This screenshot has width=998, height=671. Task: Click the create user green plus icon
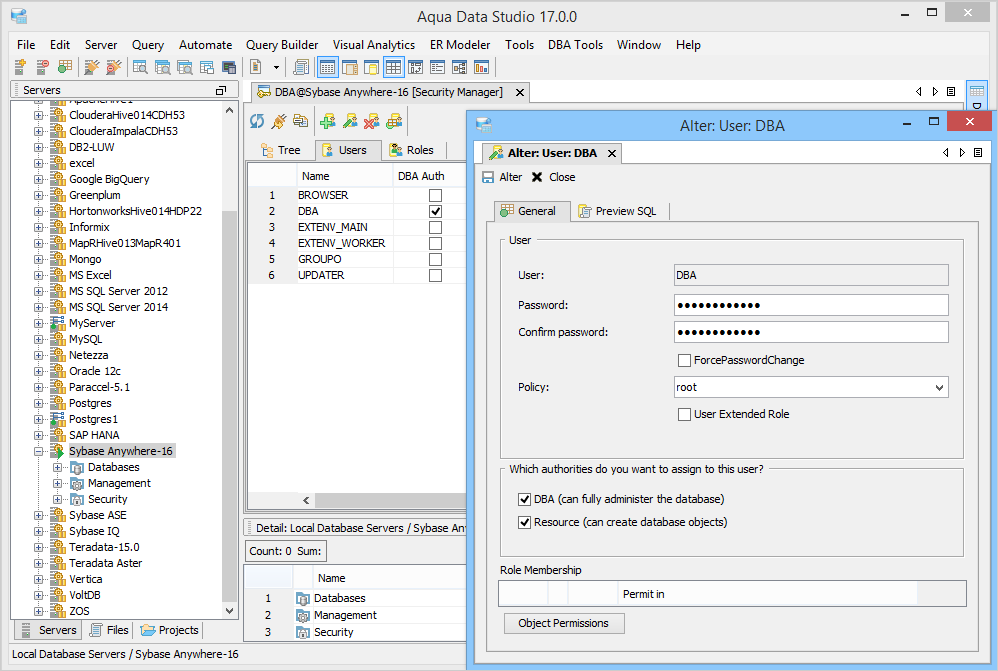pos(328,121)
